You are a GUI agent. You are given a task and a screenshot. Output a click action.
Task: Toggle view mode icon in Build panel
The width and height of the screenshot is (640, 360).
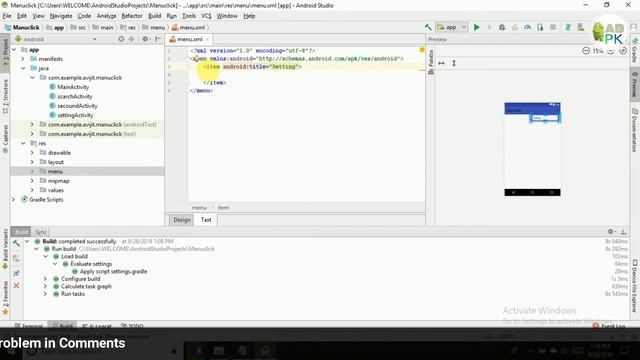click(x=16, y=258)
